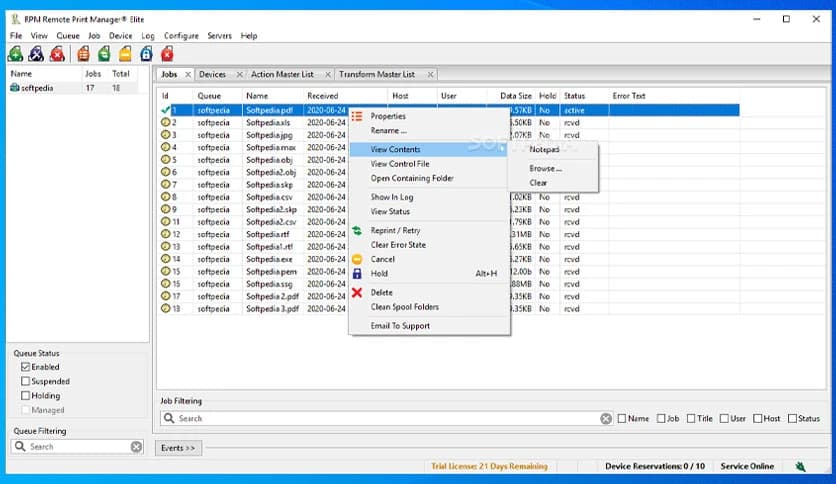This screenshot has width=836, height=484.
Task: Click the red delete job toolbar icon
Action: coord(167,54)
